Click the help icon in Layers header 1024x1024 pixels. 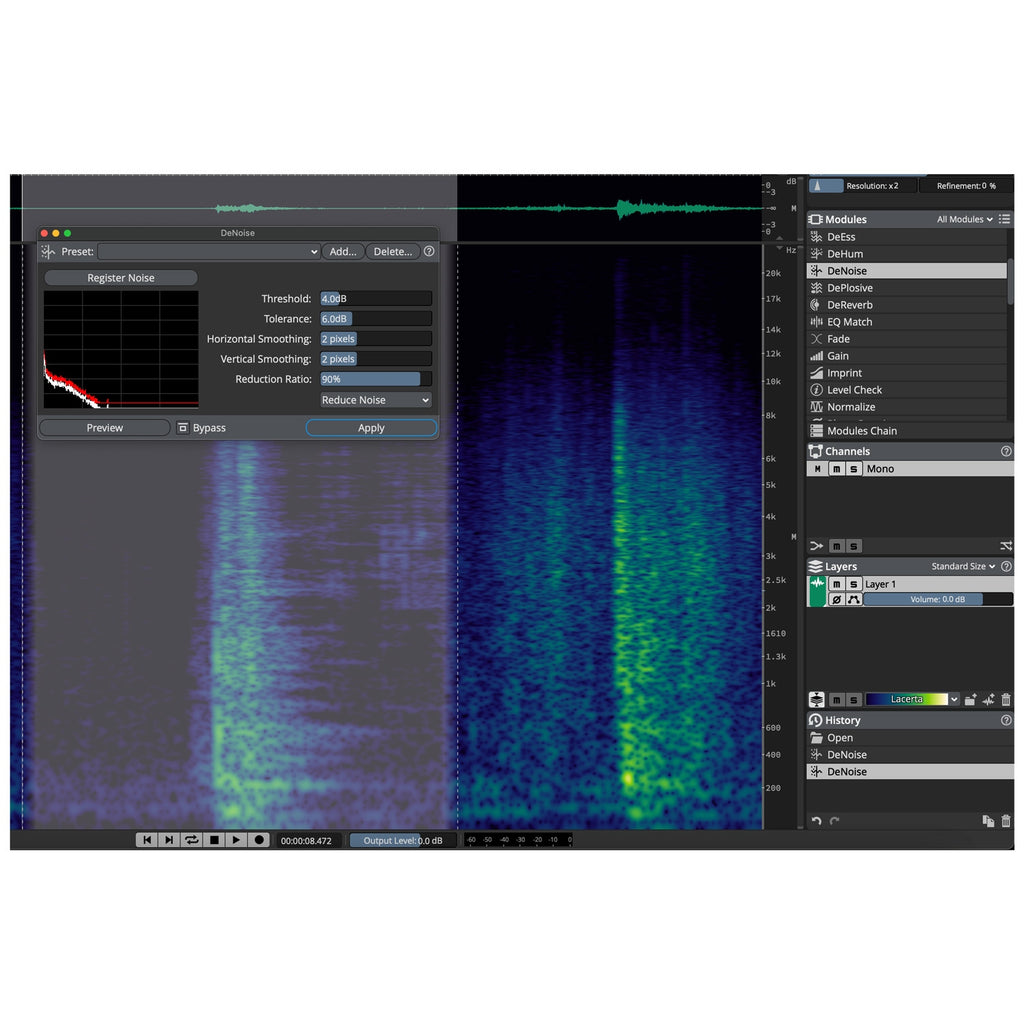pyautogui.click(x=1006, y=566)
